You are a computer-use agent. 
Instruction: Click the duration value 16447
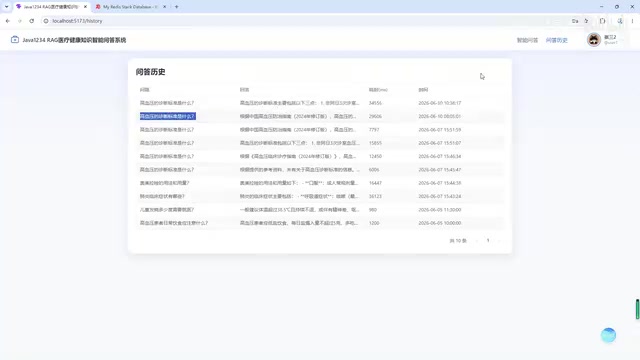click(x=375, y=183)
